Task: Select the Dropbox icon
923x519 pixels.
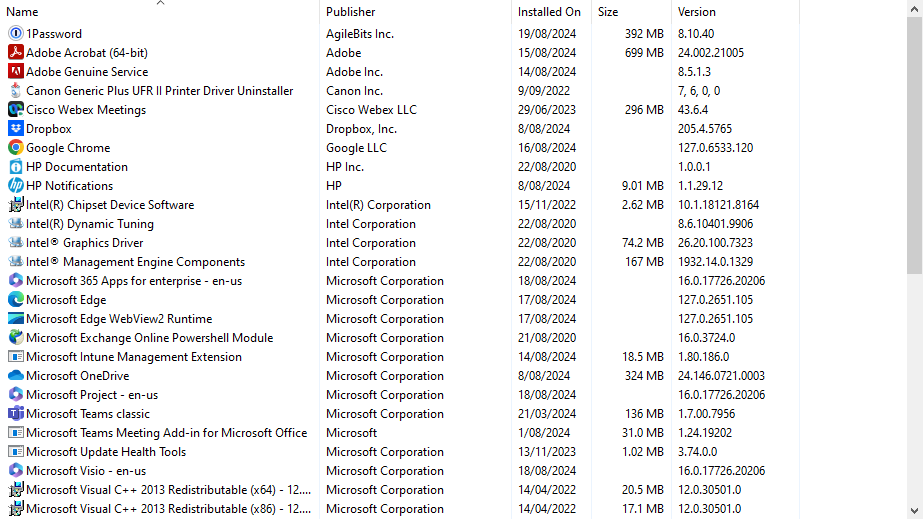Action: click(x=15, y=128)
